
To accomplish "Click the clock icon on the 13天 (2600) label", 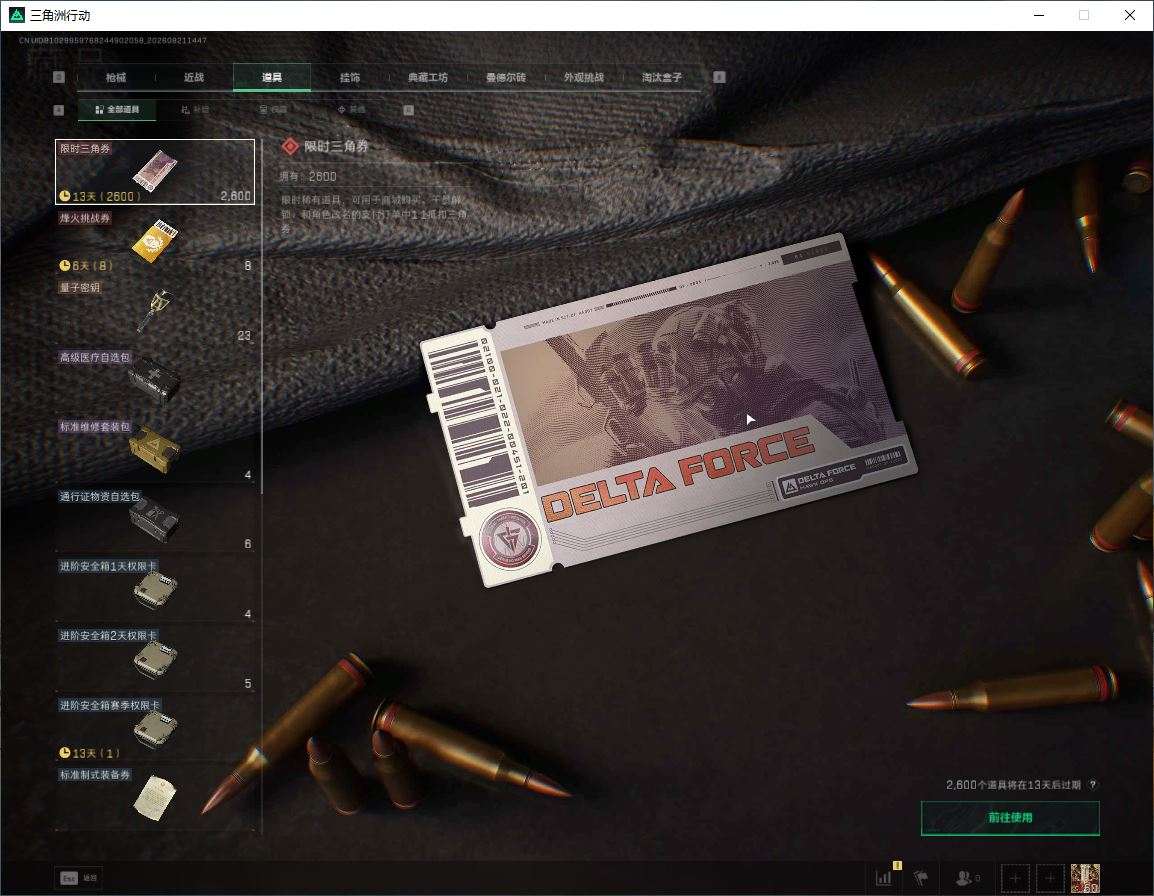I will [x=65, y=197].
